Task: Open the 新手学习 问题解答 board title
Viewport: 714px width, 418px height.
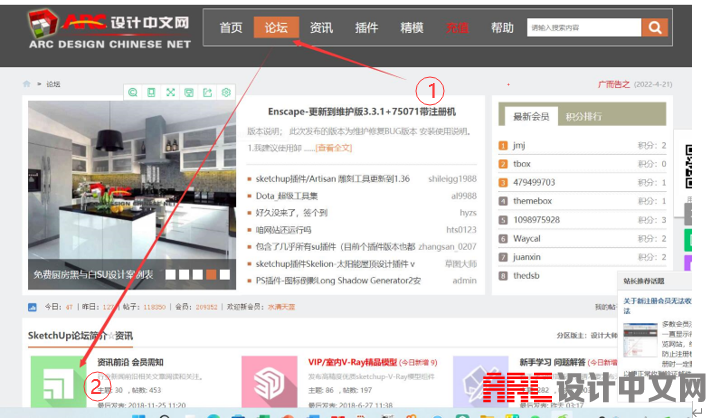Action: 552,362
